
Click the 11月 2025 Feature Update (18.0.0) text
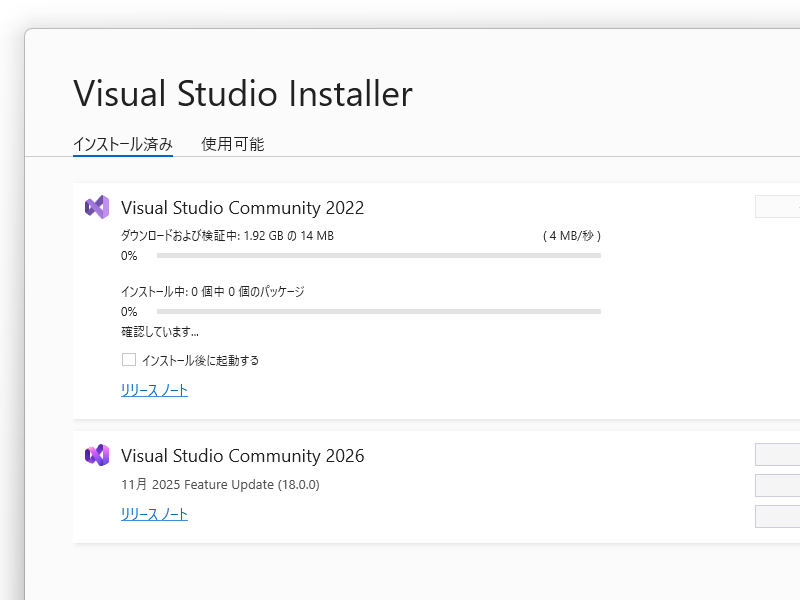click(x=222, y=484)
